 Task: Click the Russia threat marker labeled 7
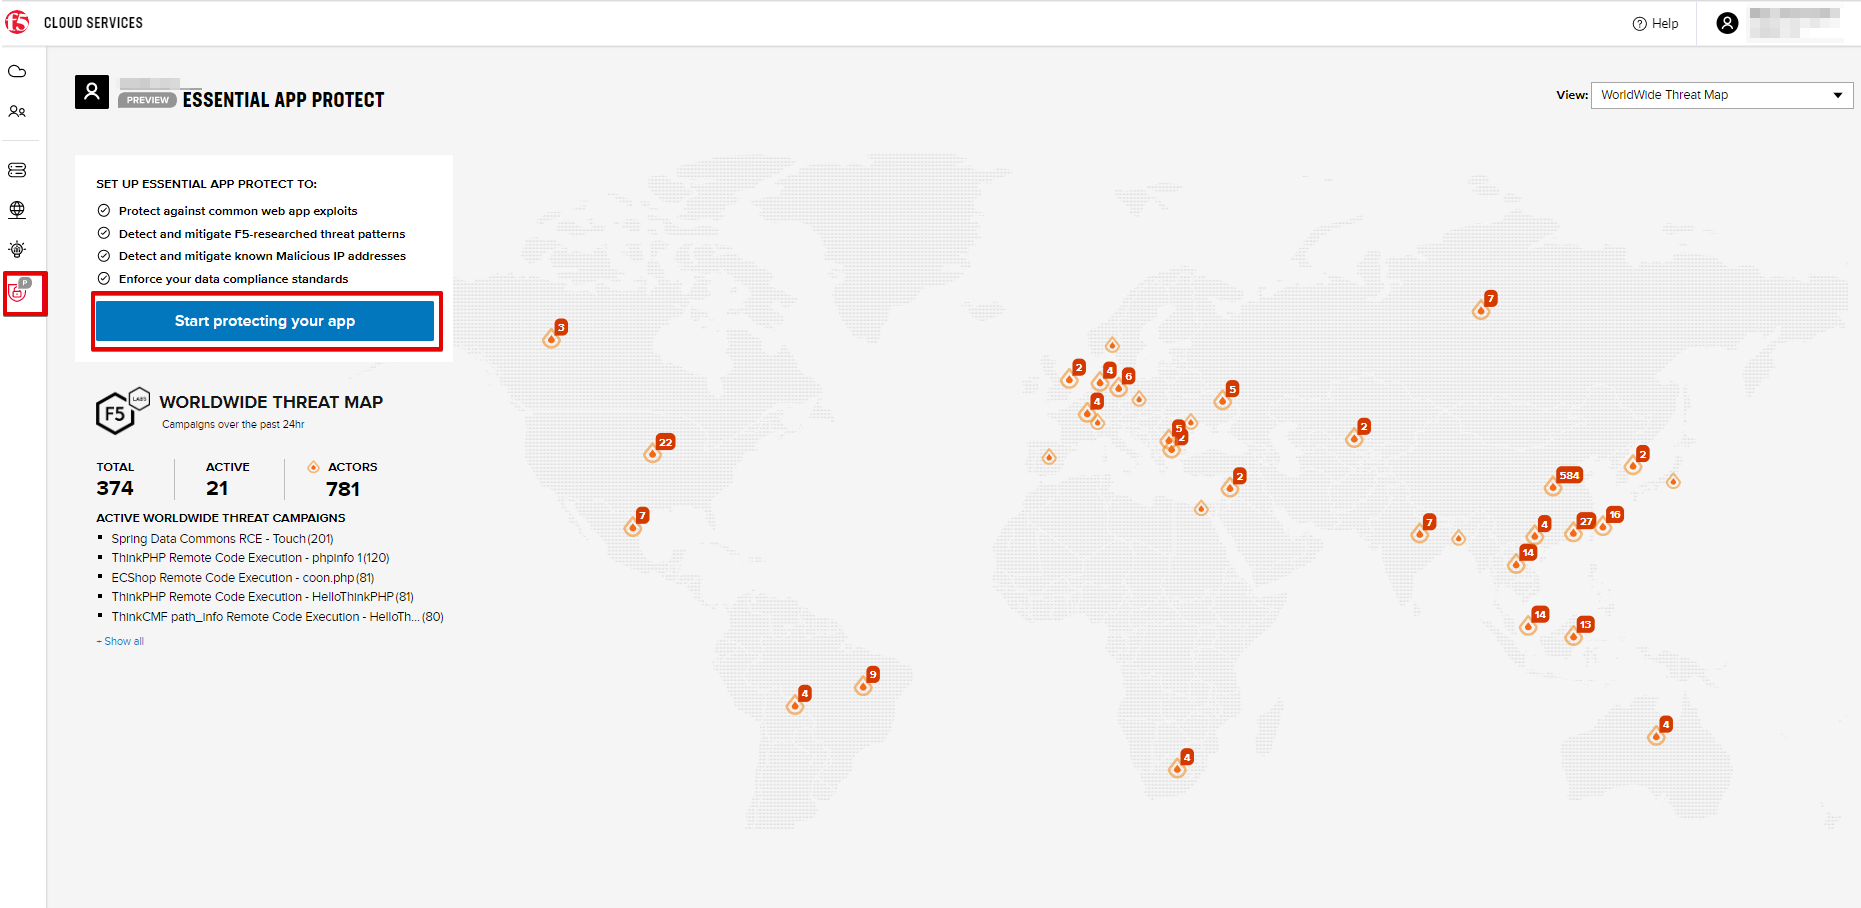(x=1485, y=305)
